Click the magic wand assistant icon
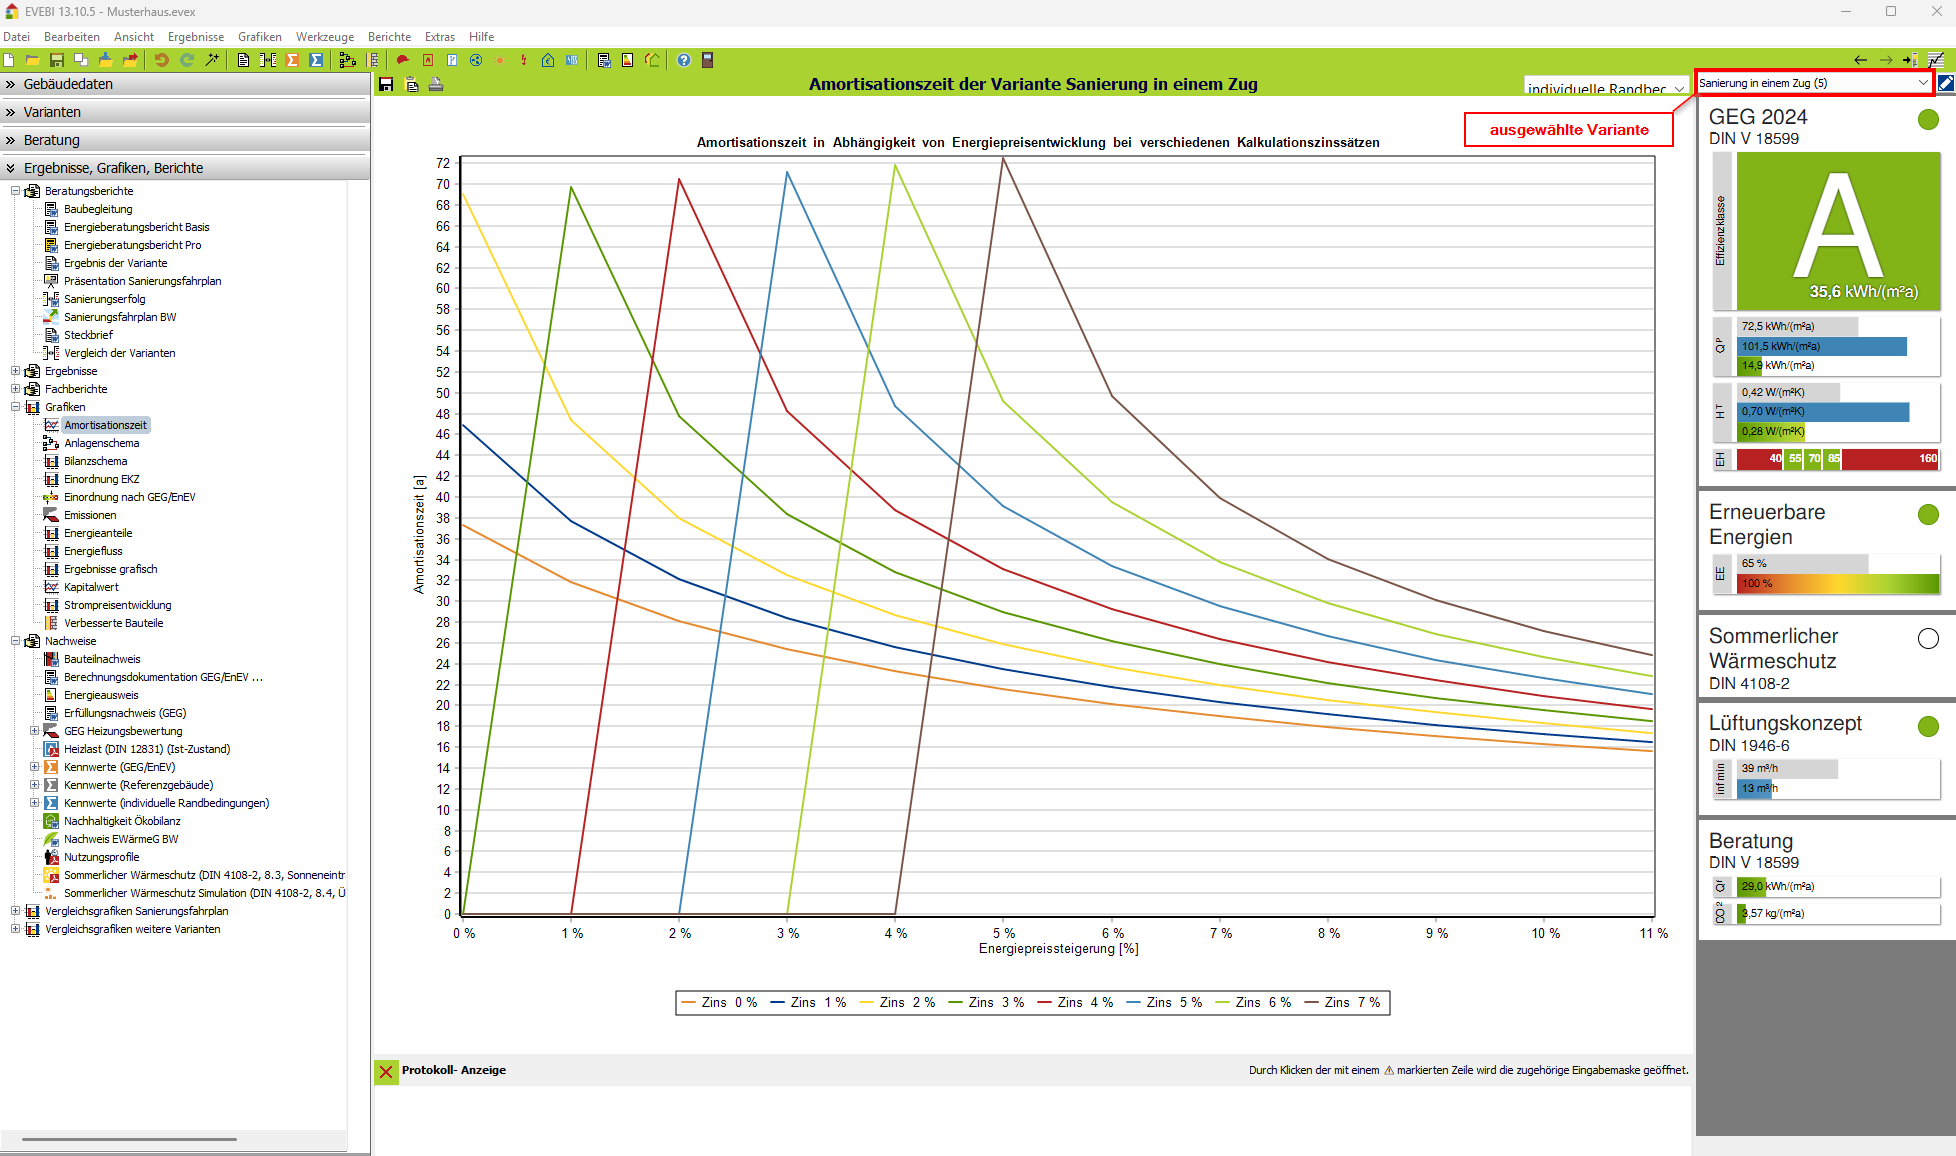 212,60
